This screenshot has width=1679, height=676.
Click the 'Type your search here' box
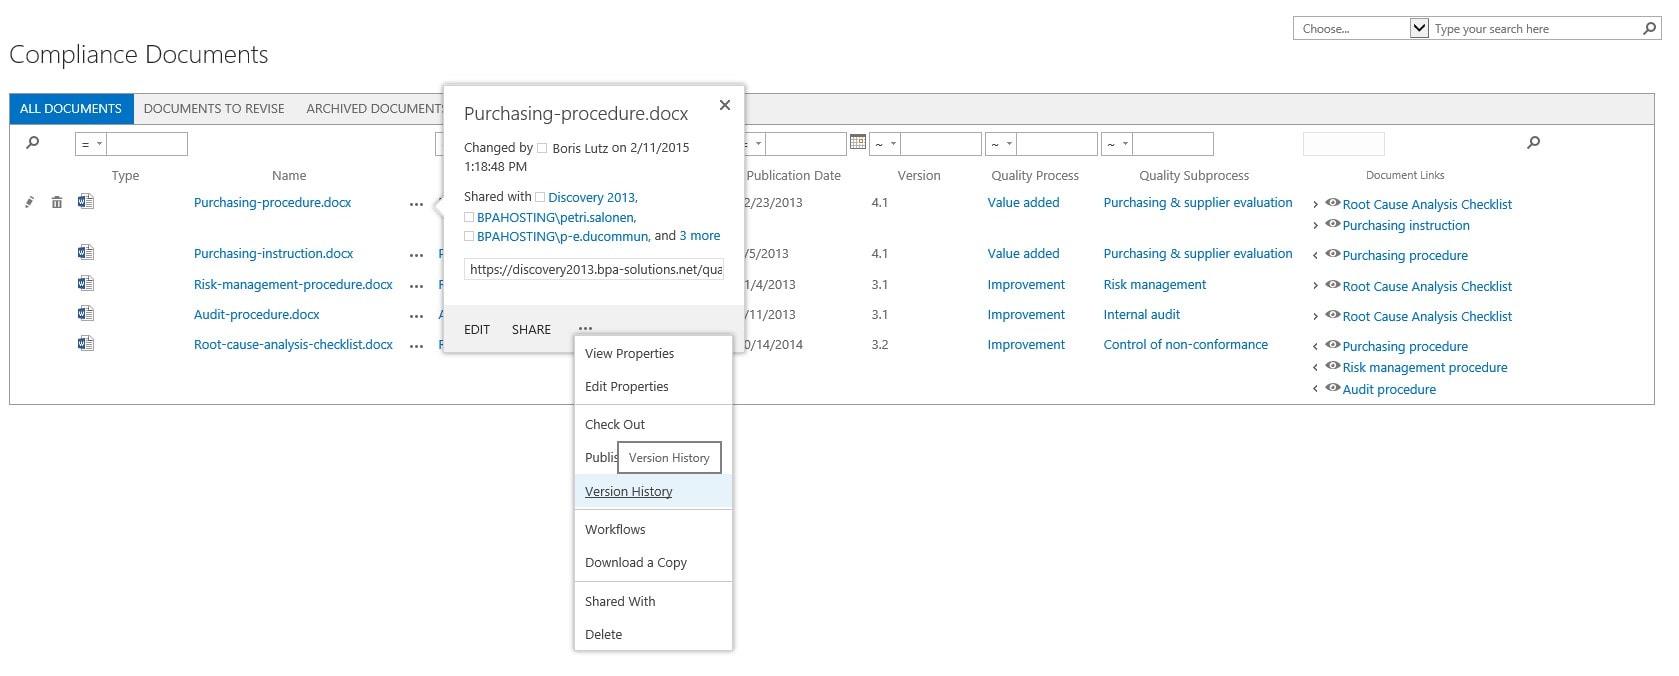[1535, 29]
